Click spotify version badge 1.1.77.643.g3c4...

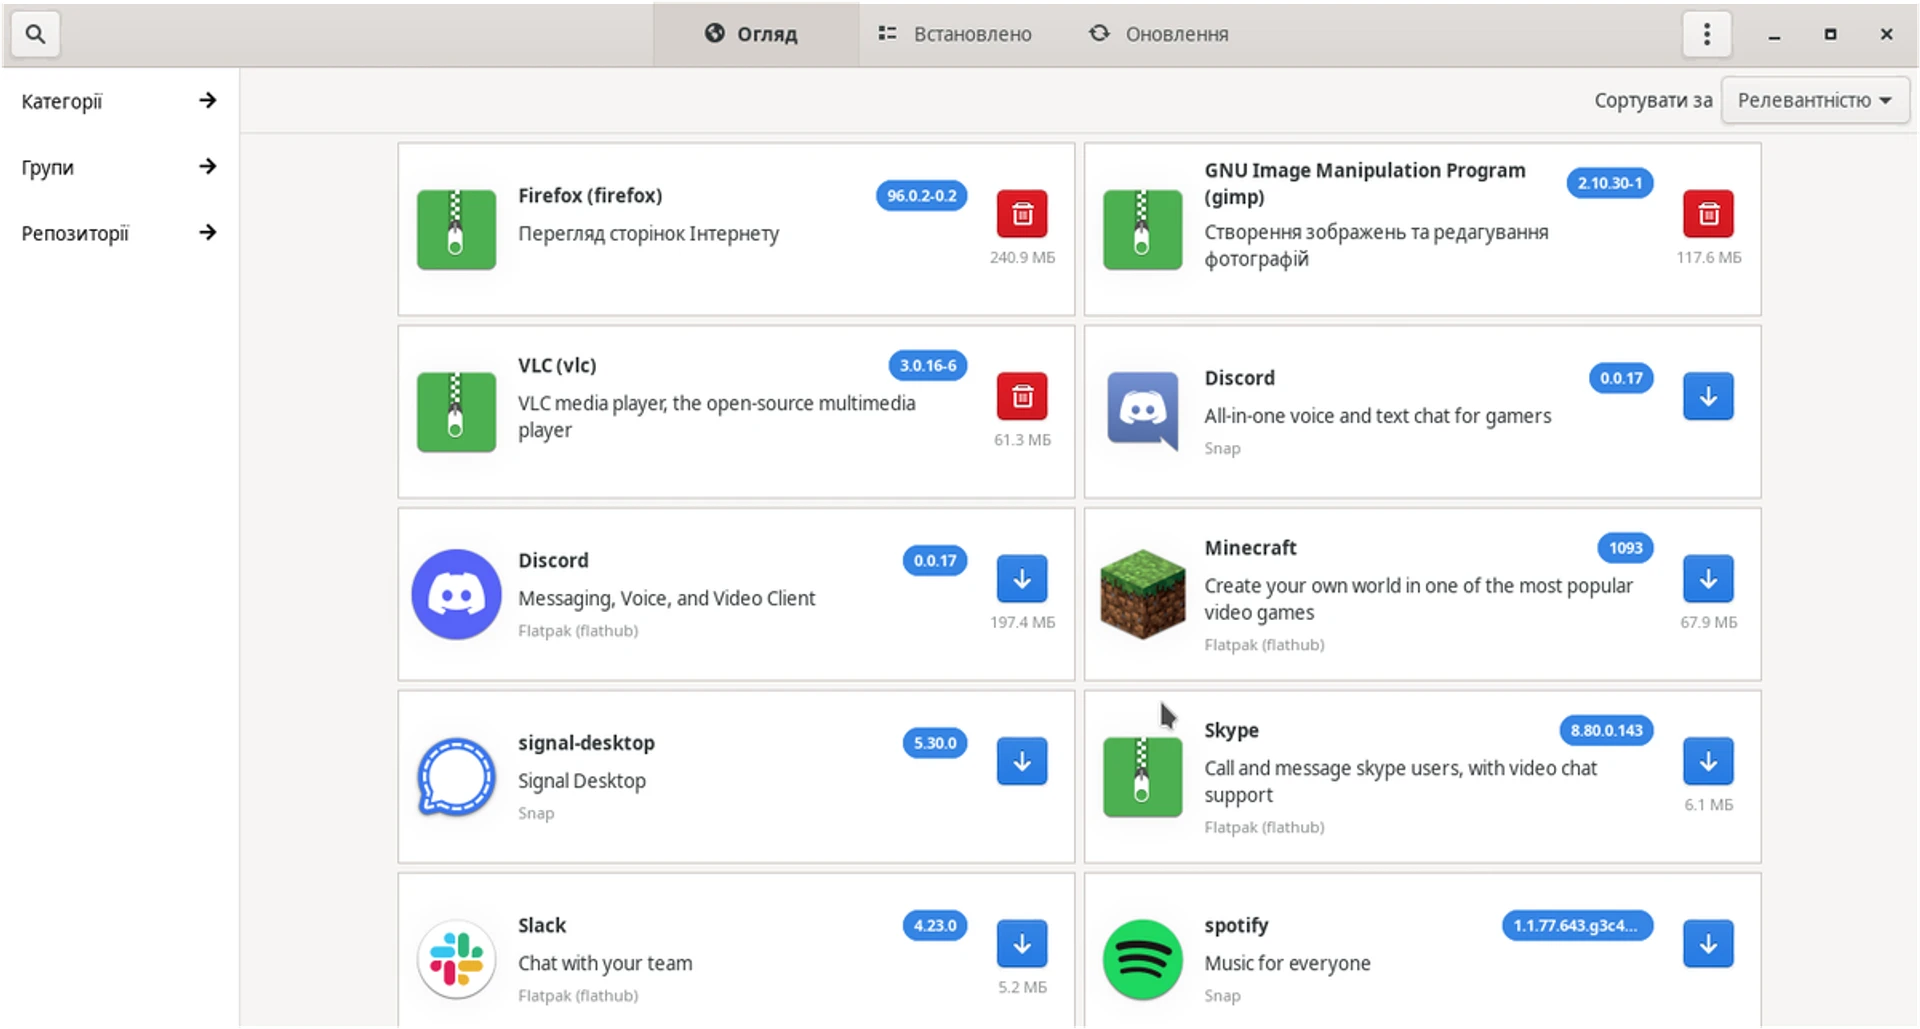click(x=1577, y=926)
